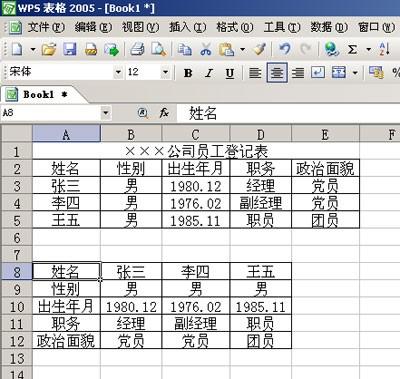Image resolution: width=400 pixels, height=379 pixels.
Task: Click the Cut scissors icon
Action: [x=206, y=50]
